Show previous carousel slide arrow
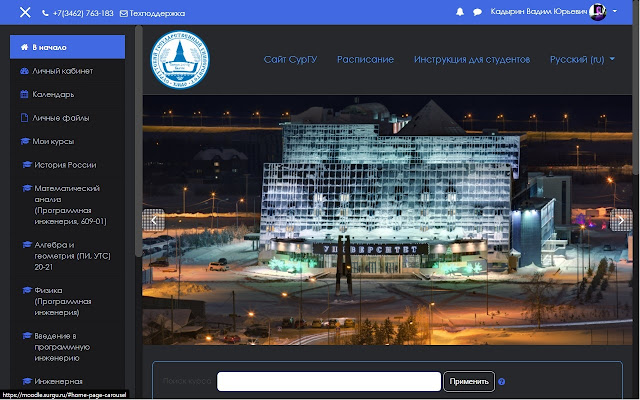640x400 pixels. tap(153, 220)
